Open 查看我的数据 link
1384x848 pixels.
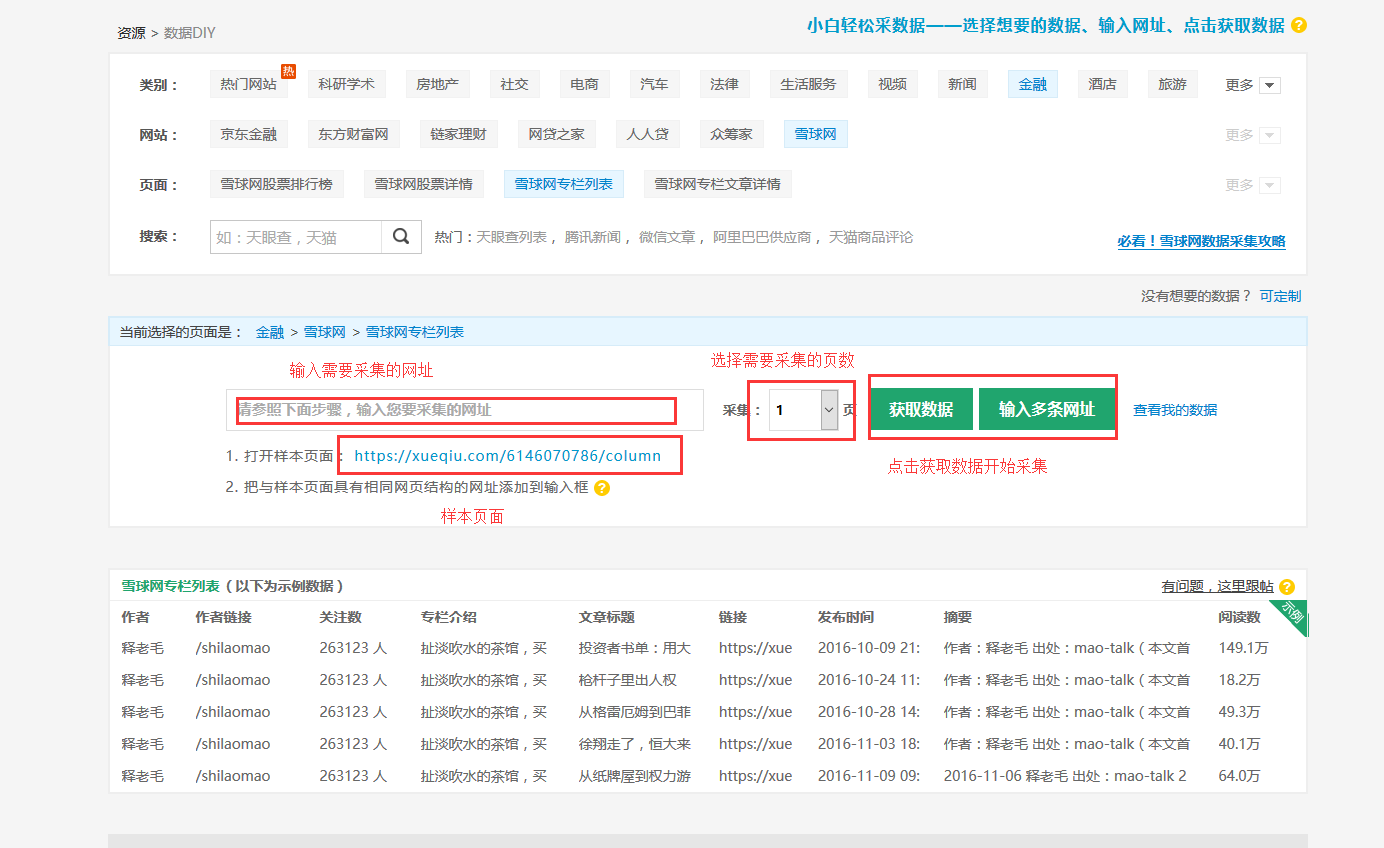1175,410
